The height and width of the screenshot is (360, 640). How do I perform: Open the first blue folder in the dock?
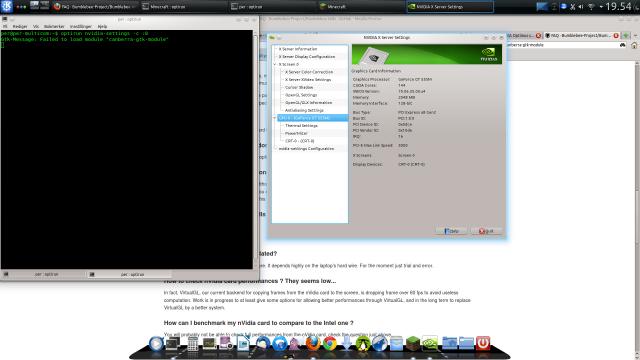[449, 344]
